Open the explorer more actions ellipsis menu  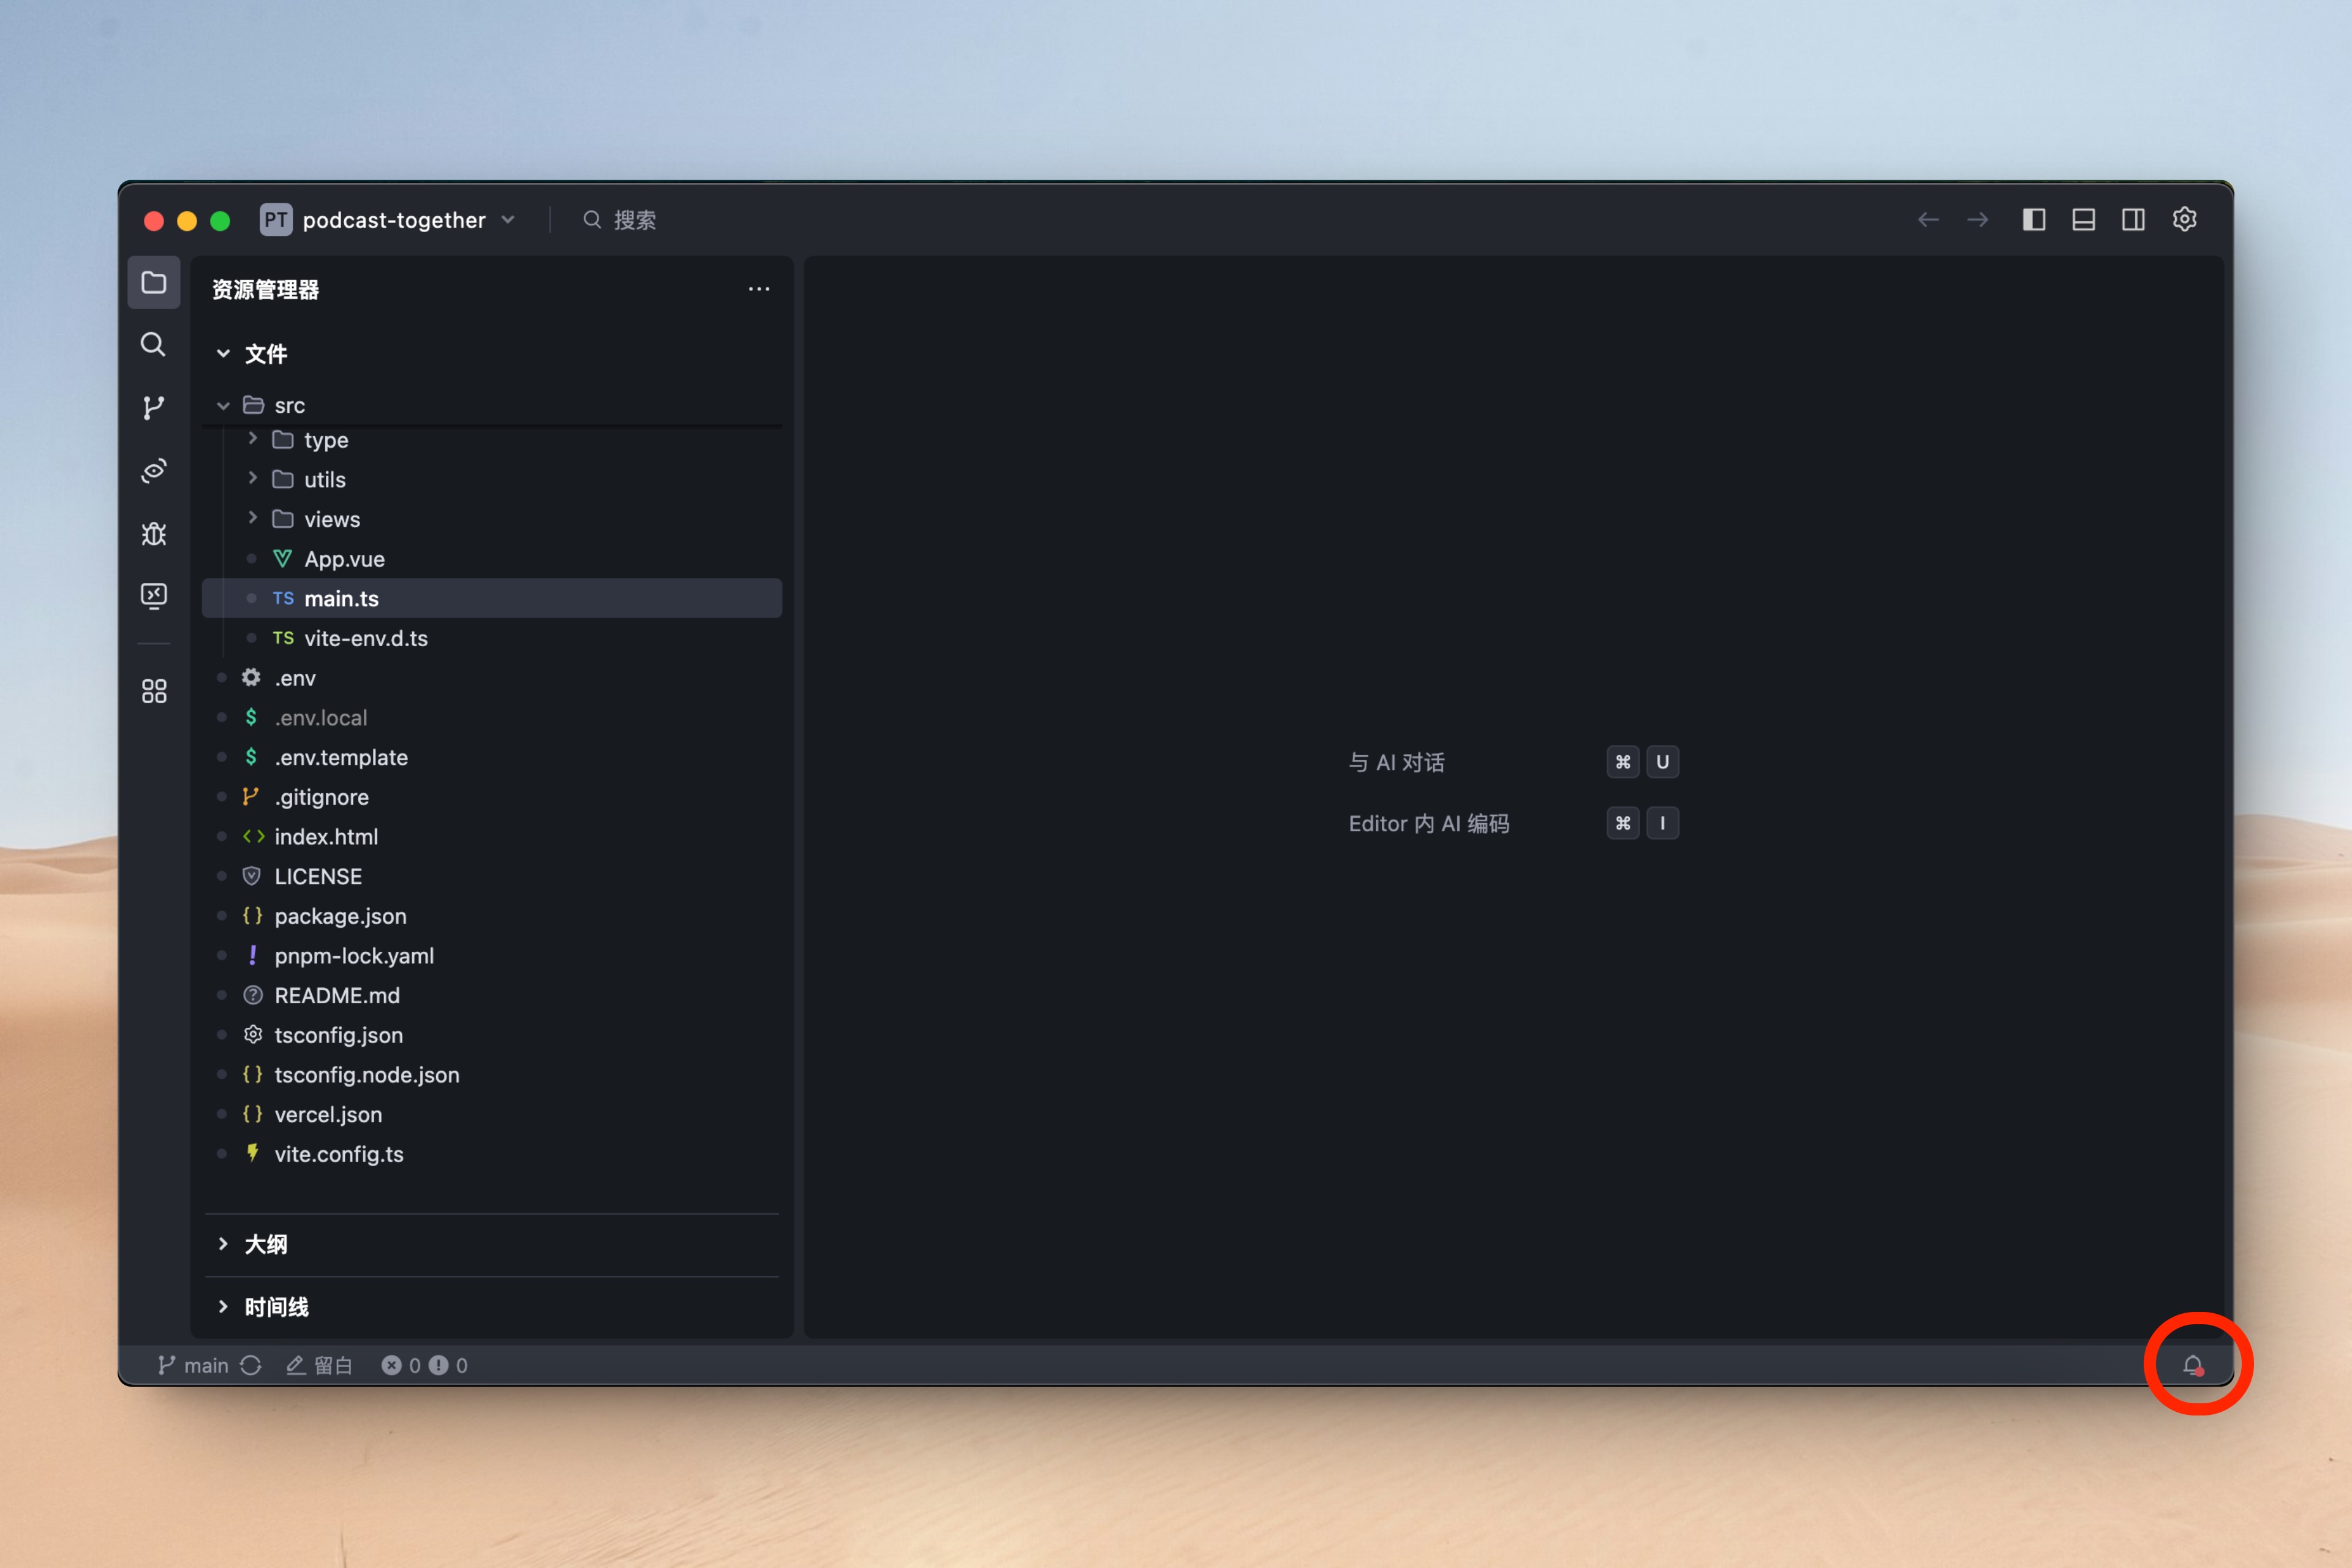(x=759, y=289)
